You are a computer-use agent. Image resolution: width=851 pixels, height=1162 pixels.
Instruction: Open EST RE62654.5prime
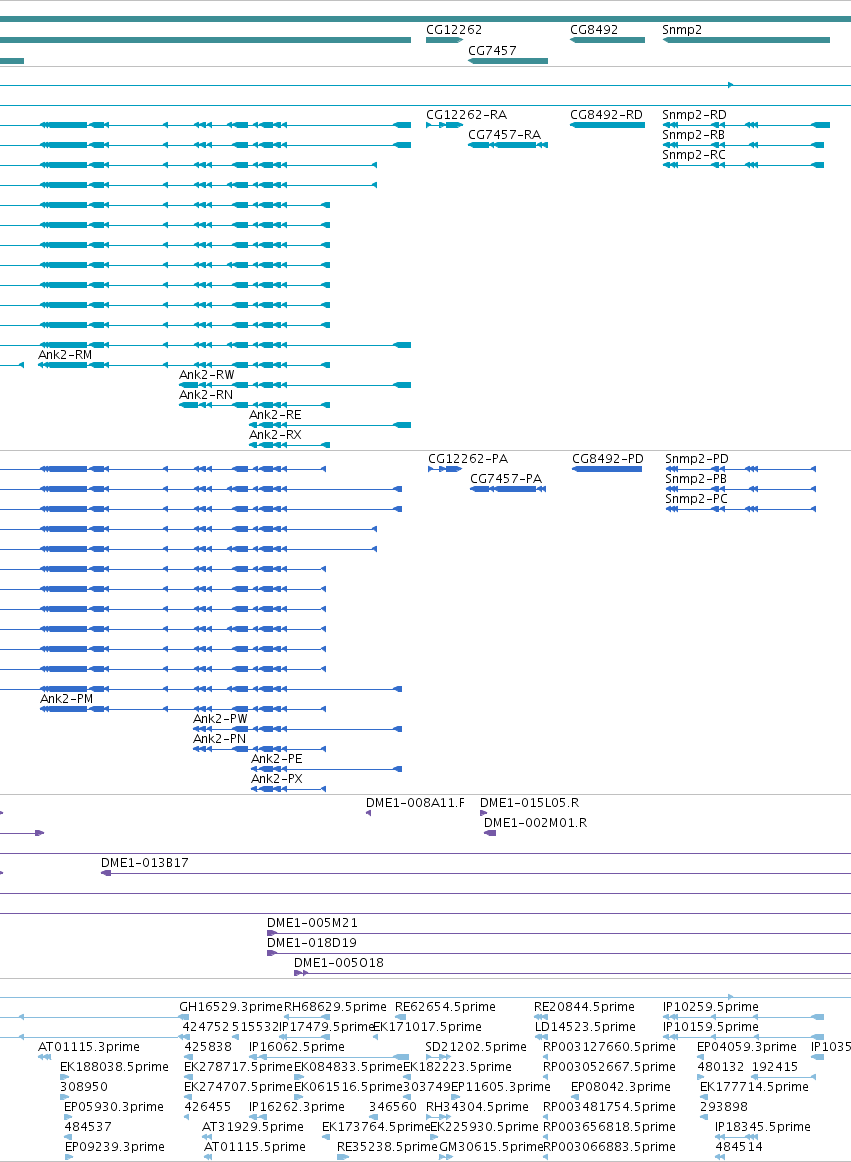(x=446, y=1006)
